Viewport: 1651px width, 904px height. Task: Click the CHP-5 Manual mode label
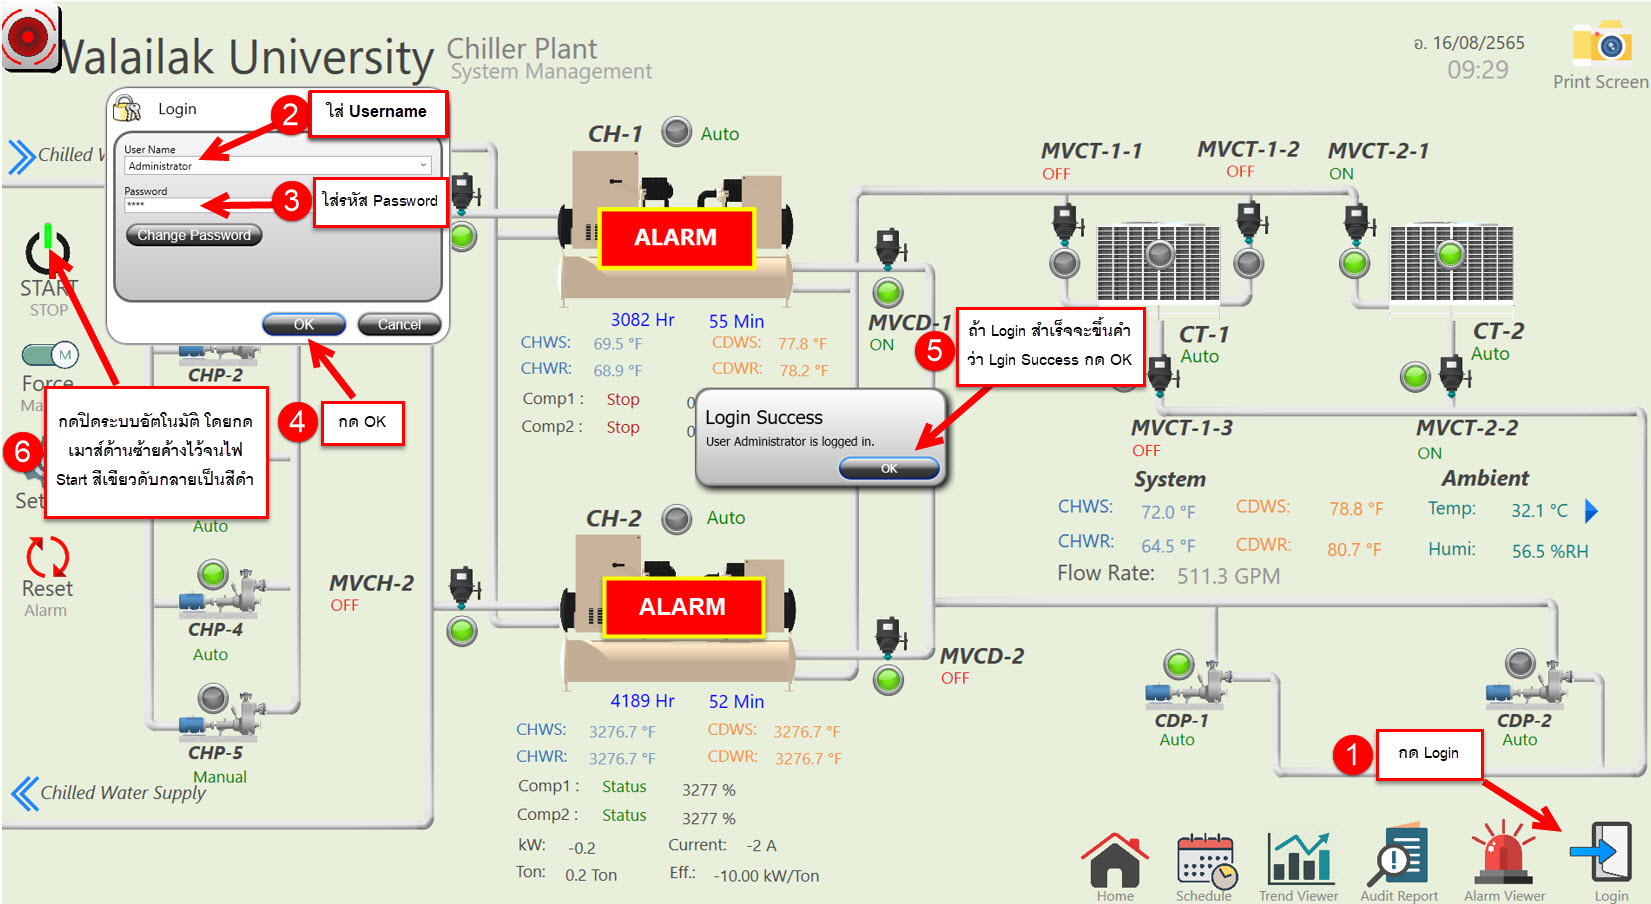pyautogui.click(x=220, y=777)
